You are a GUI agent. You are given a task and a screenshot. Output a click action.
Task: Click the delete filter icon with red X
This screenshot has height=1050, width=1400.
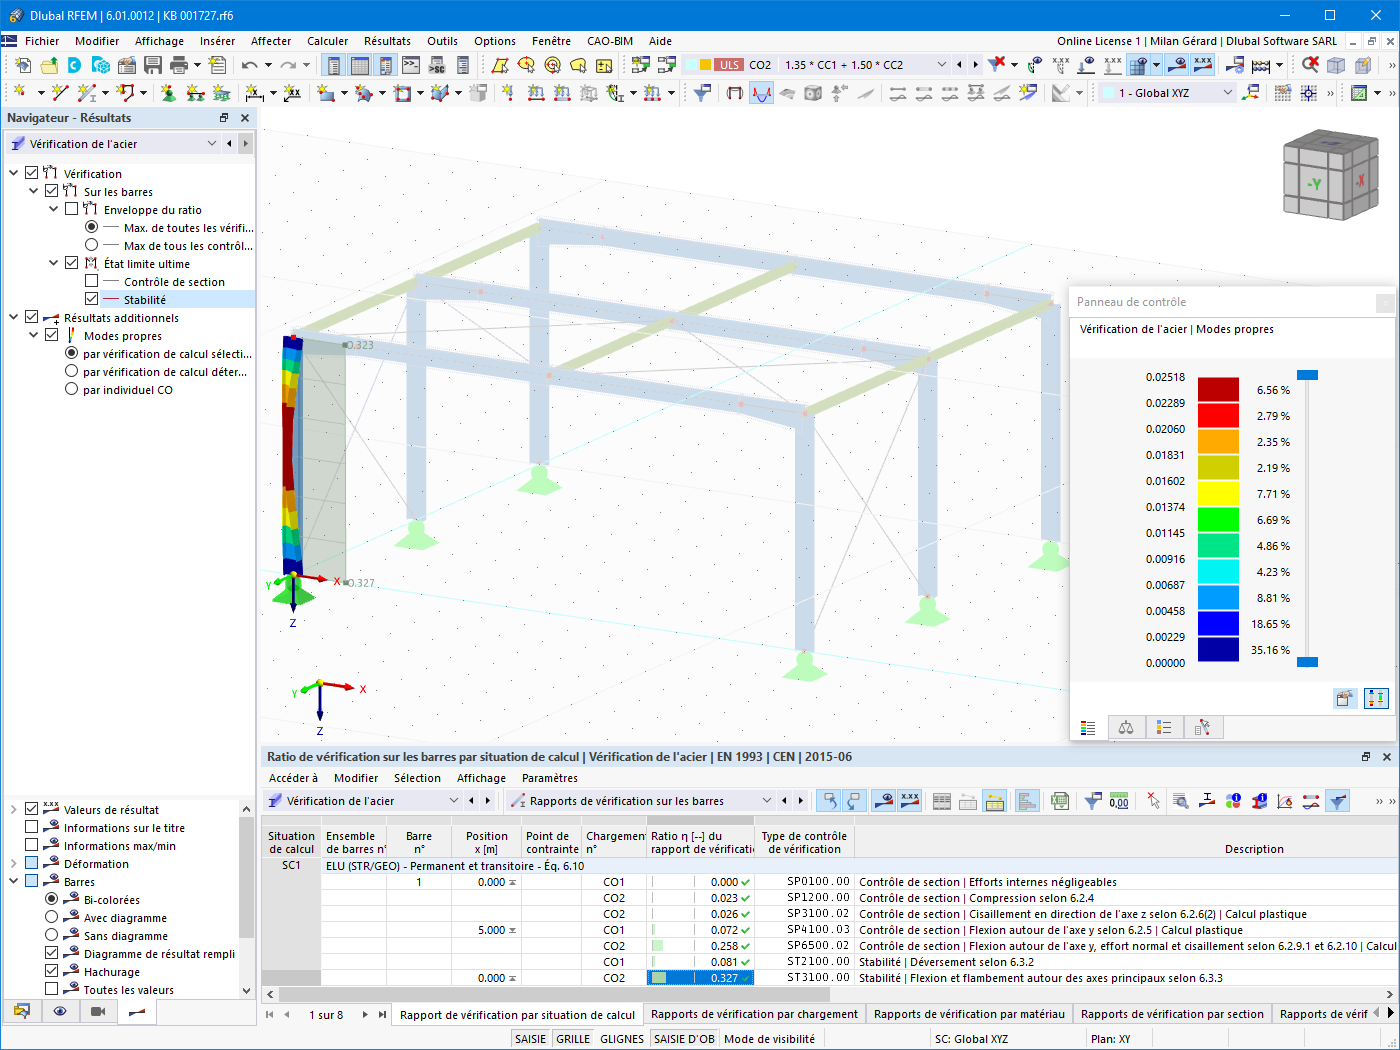pos(997,65)
